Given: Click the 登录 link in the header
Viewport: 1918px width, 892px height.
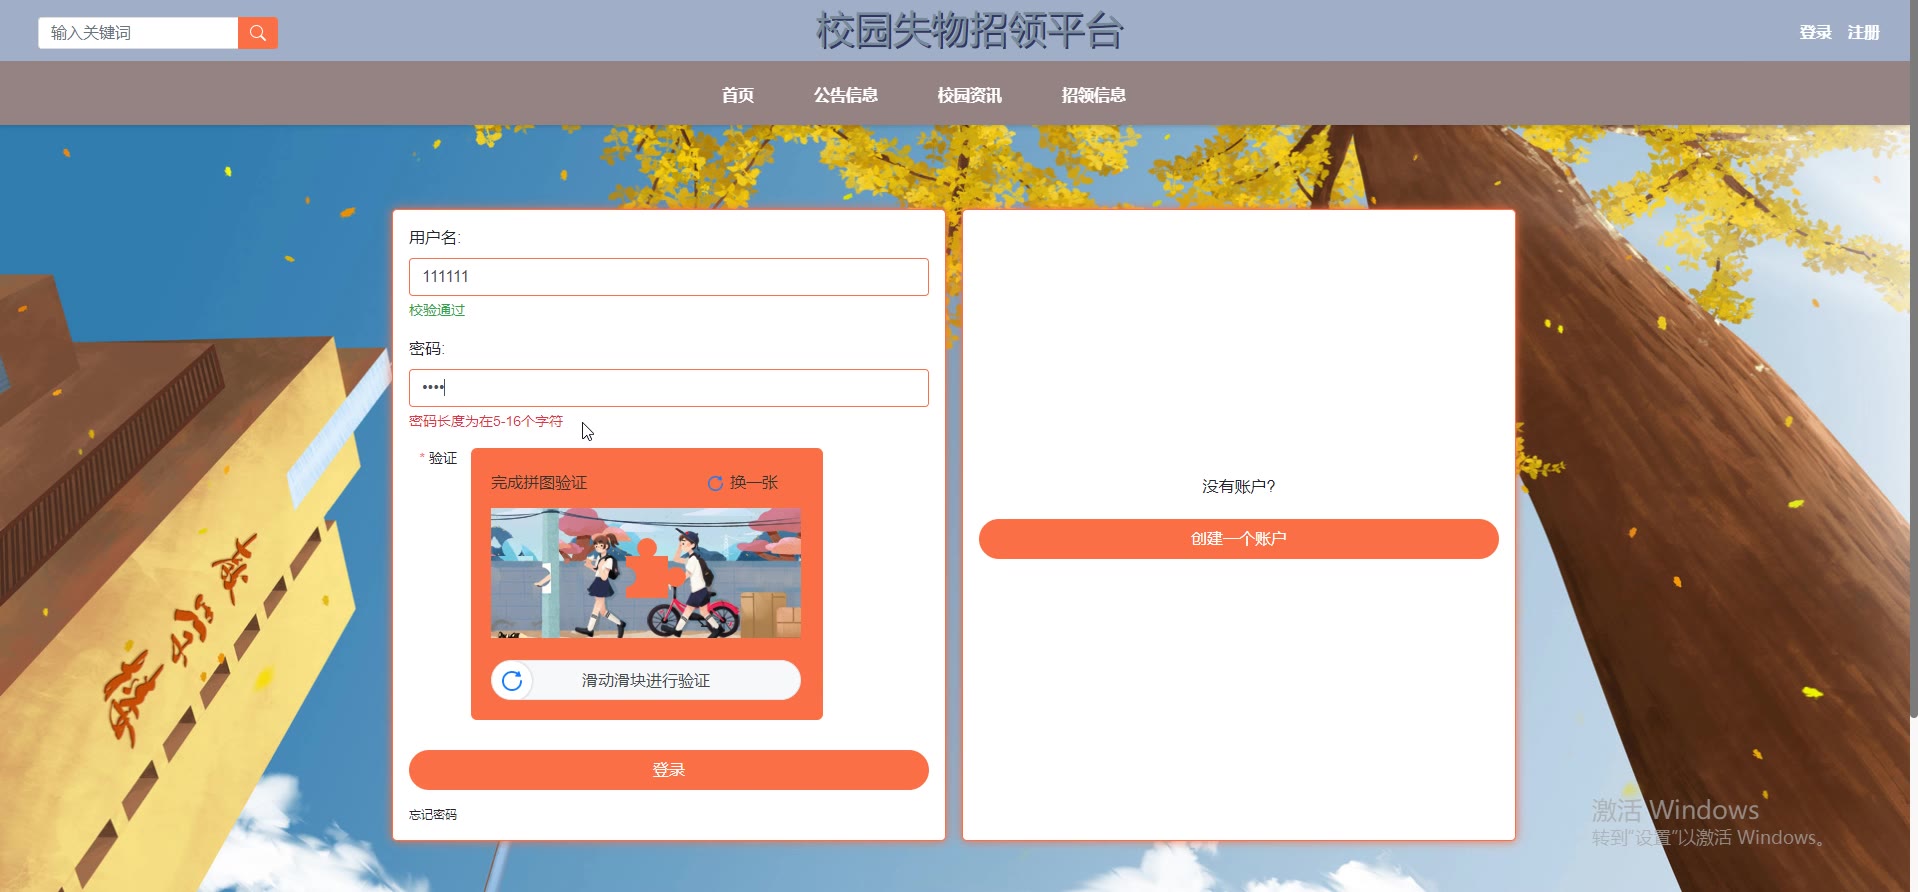Looking at the screenshot, I should [x=1815, y=32].
